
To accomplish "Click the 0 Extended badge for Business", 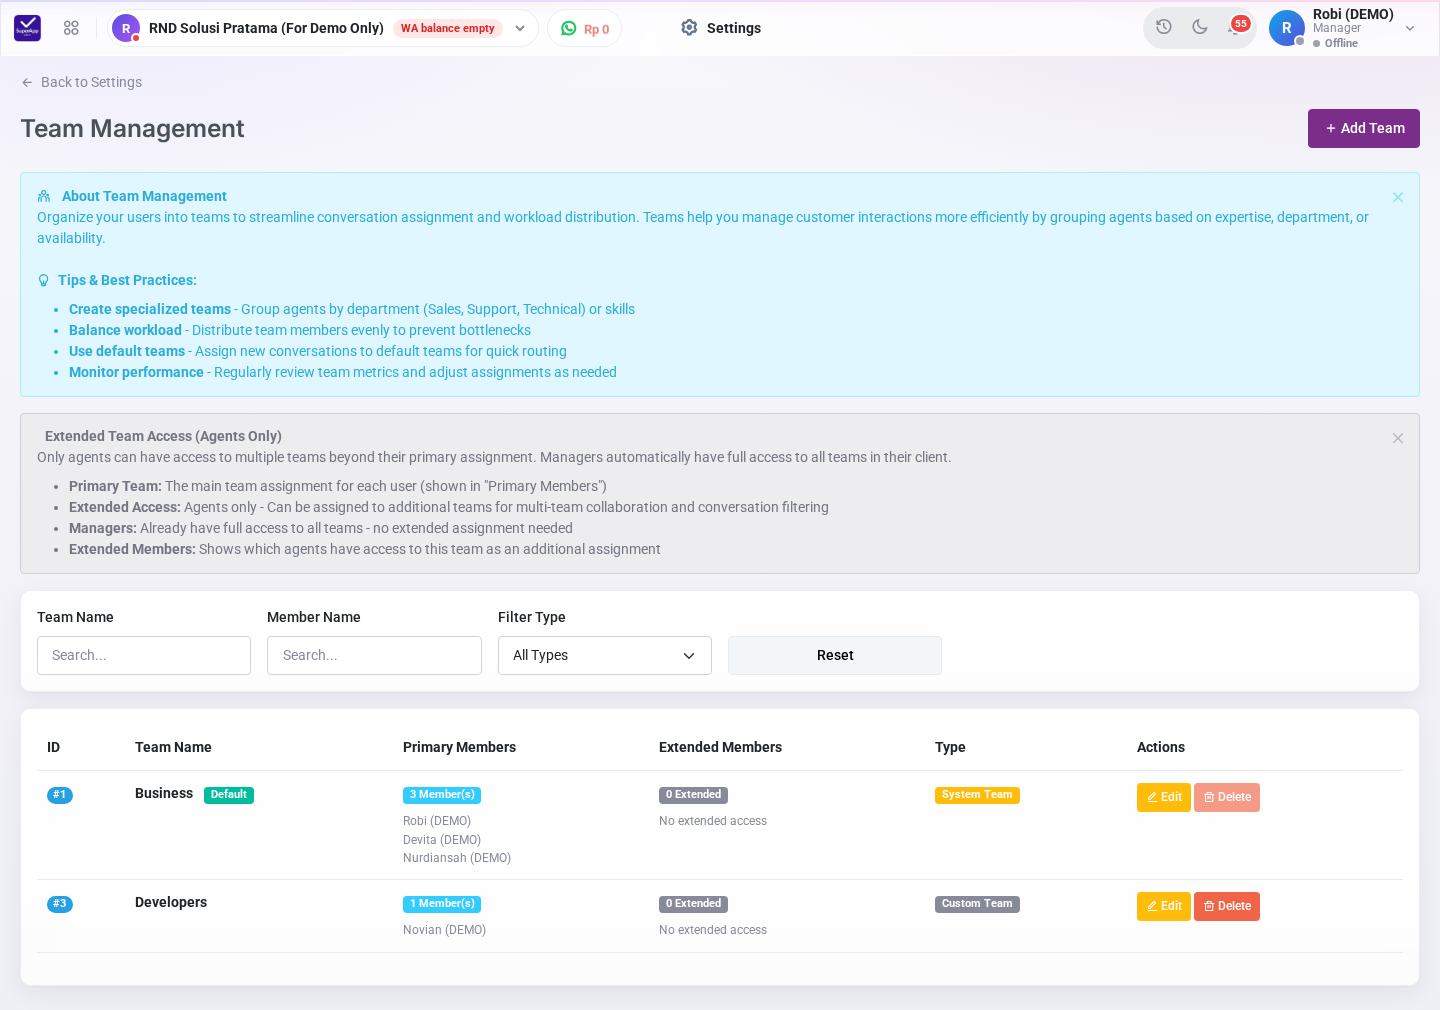I will tap(693, 795).
